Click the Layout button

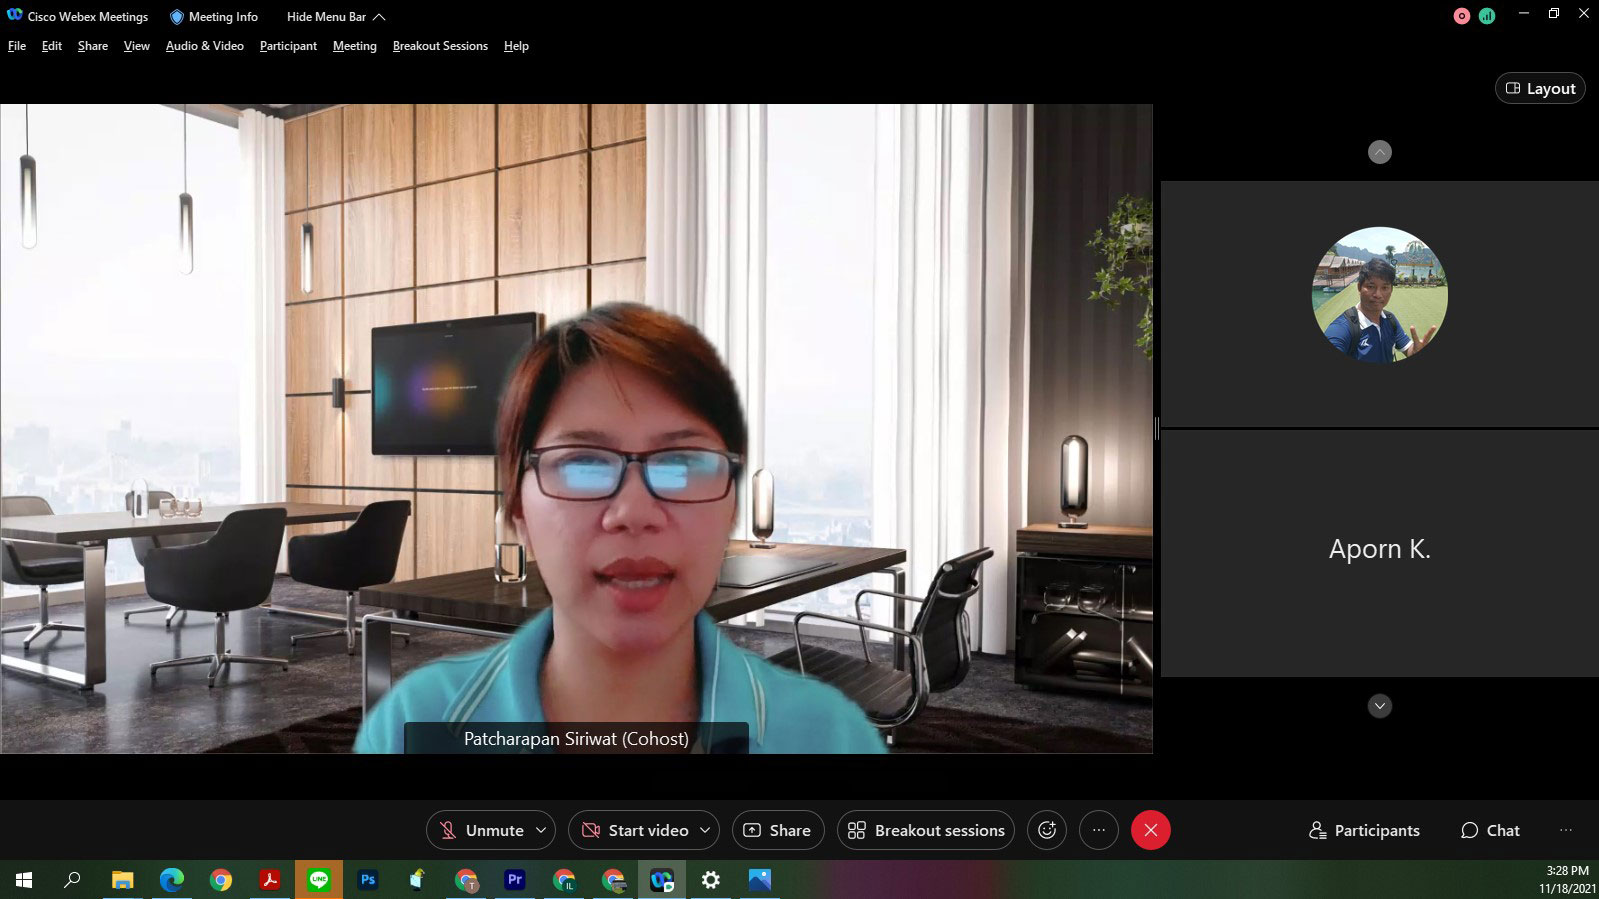point(1540,88)
